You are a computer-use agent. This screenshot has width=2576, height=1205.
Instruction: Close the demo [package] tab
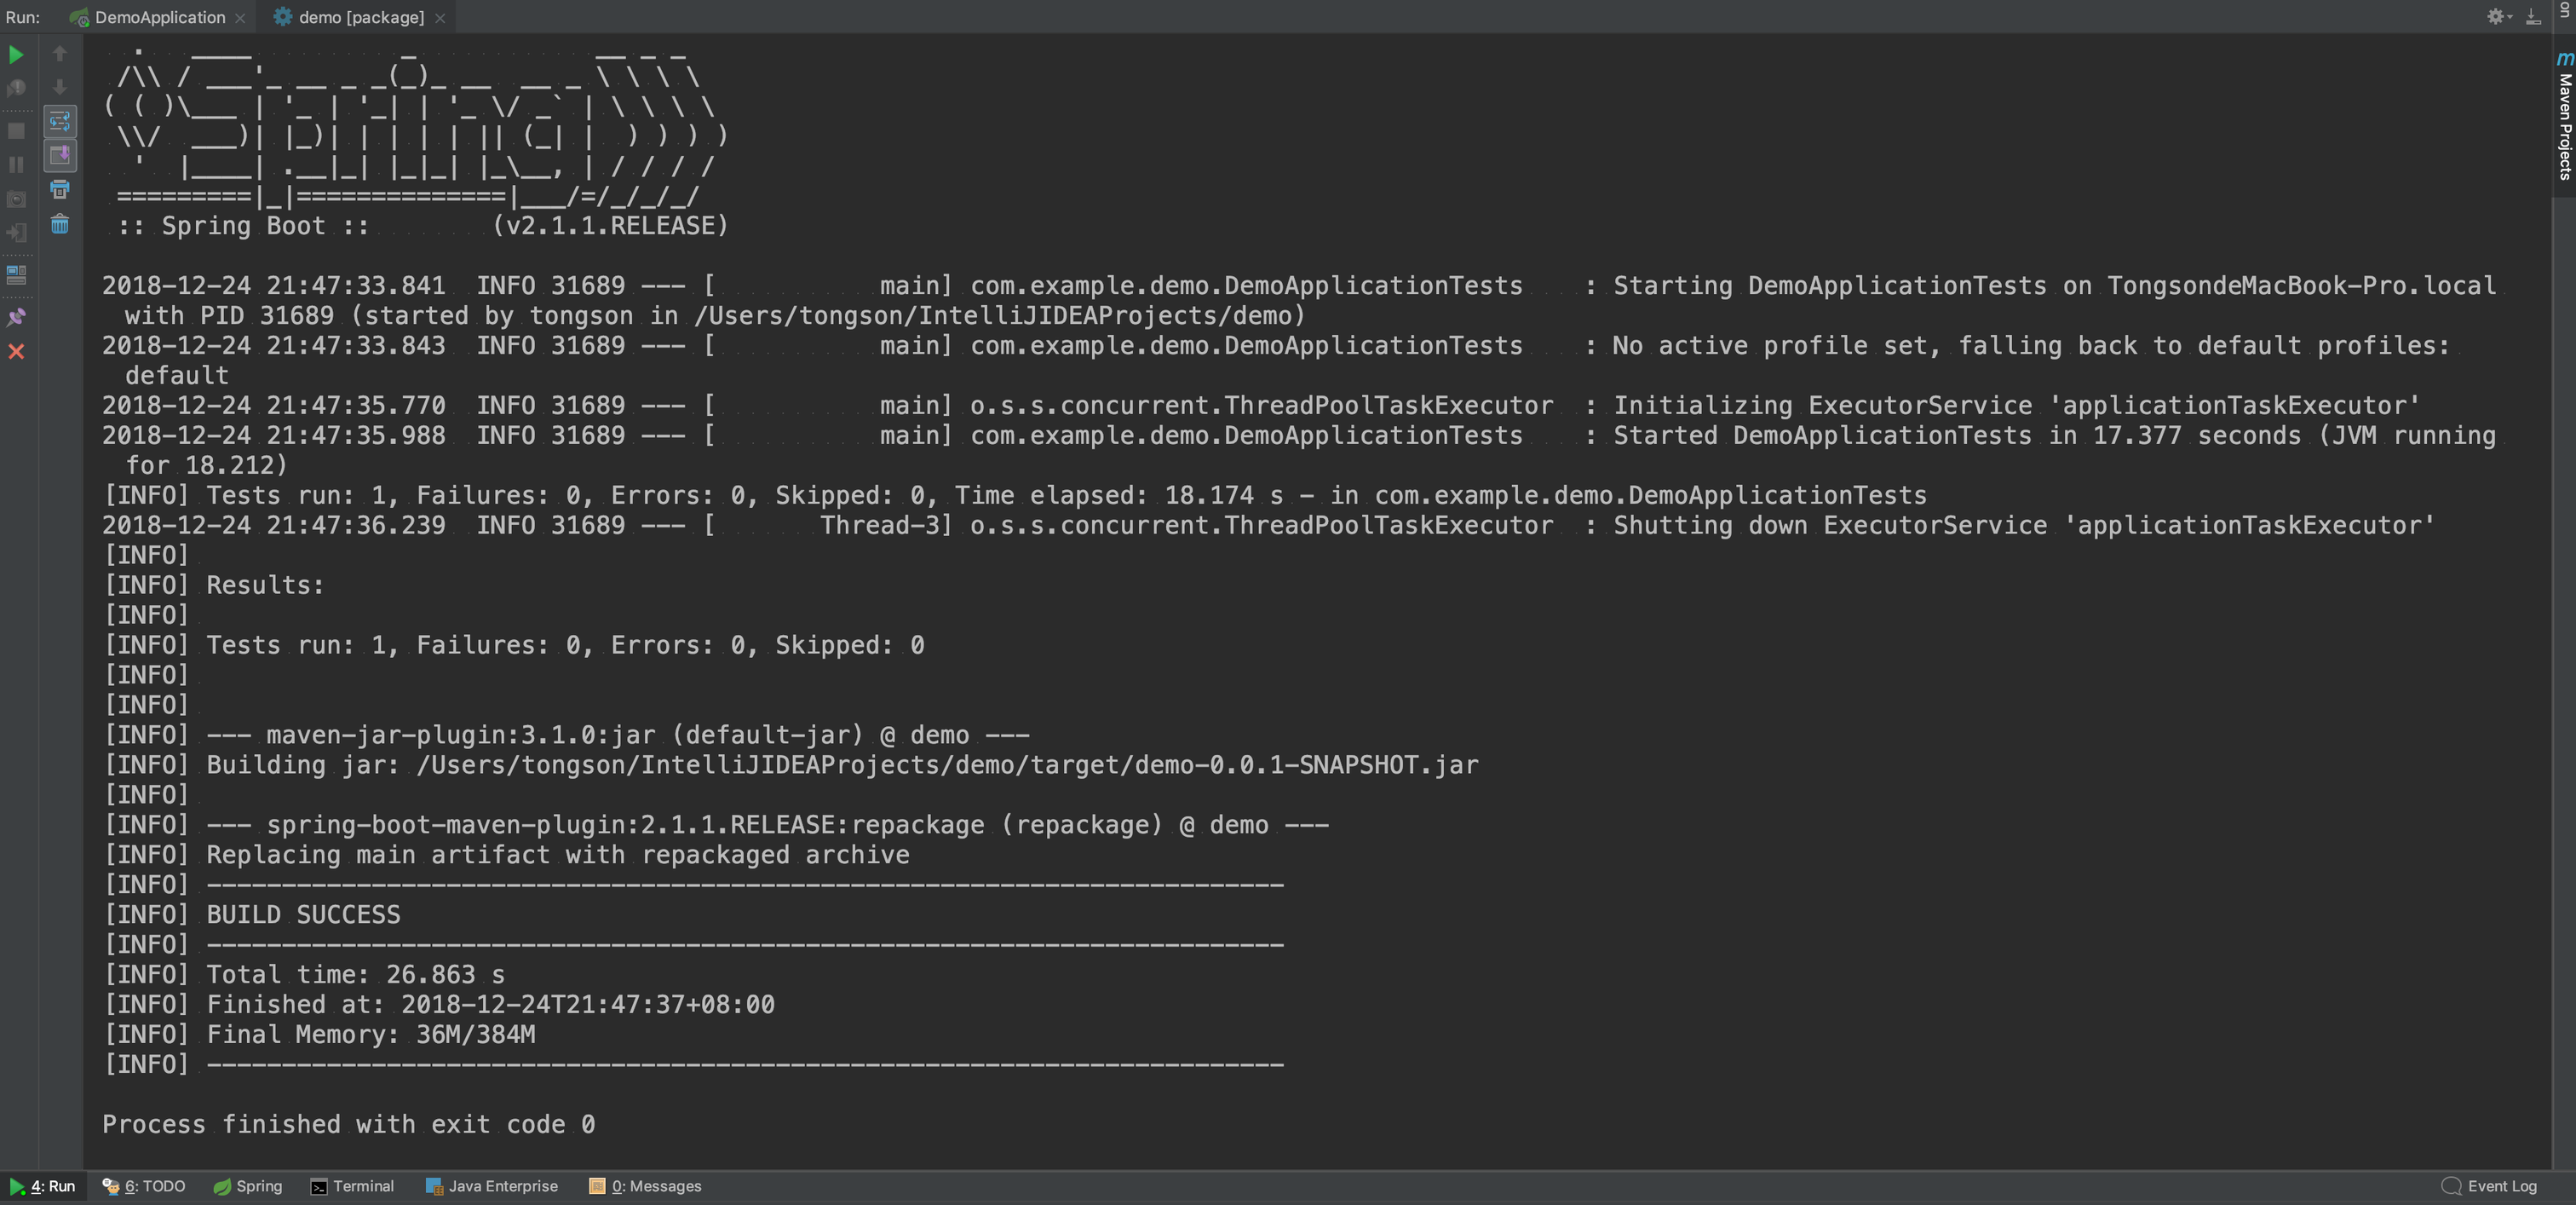pos(440,18)
